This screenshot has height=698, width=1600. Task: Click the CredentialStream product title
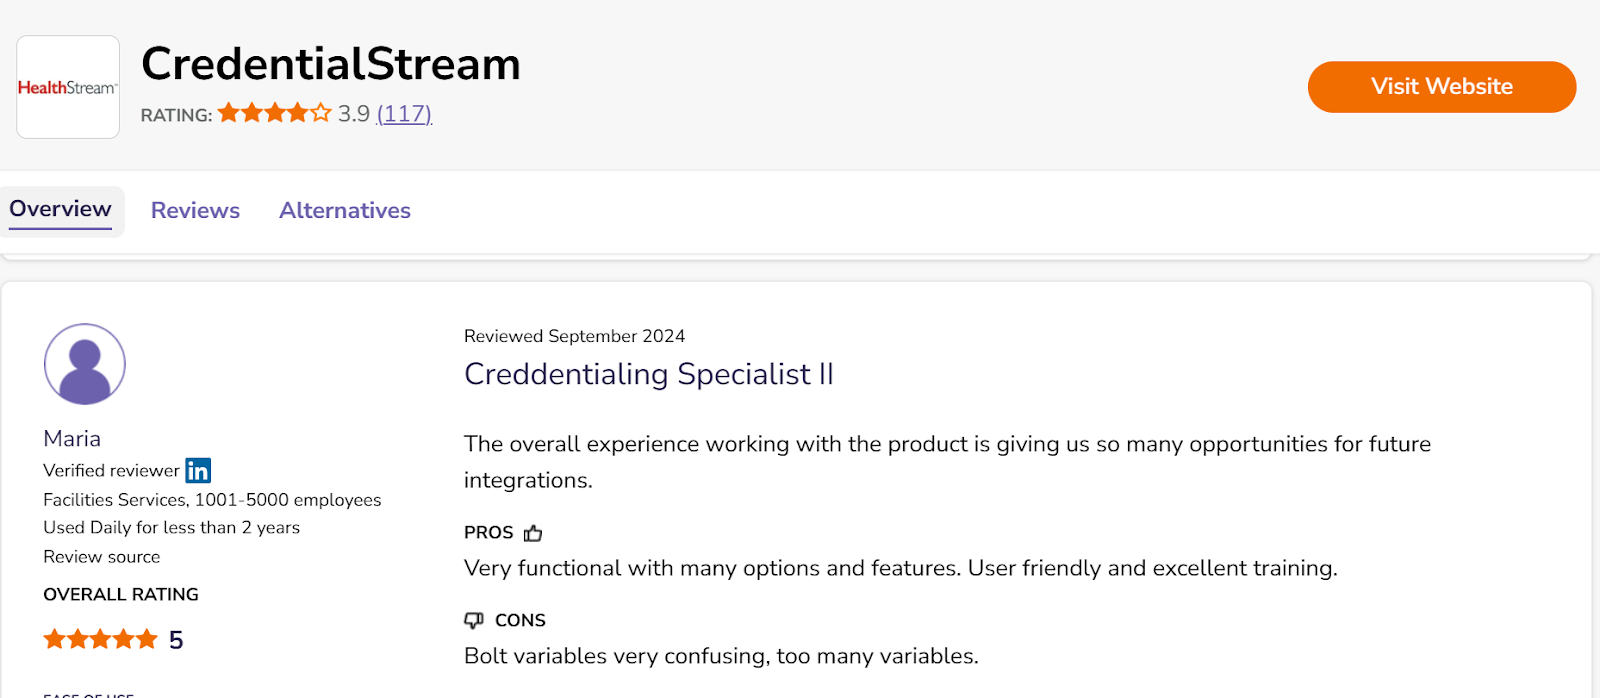pos(331,64)
